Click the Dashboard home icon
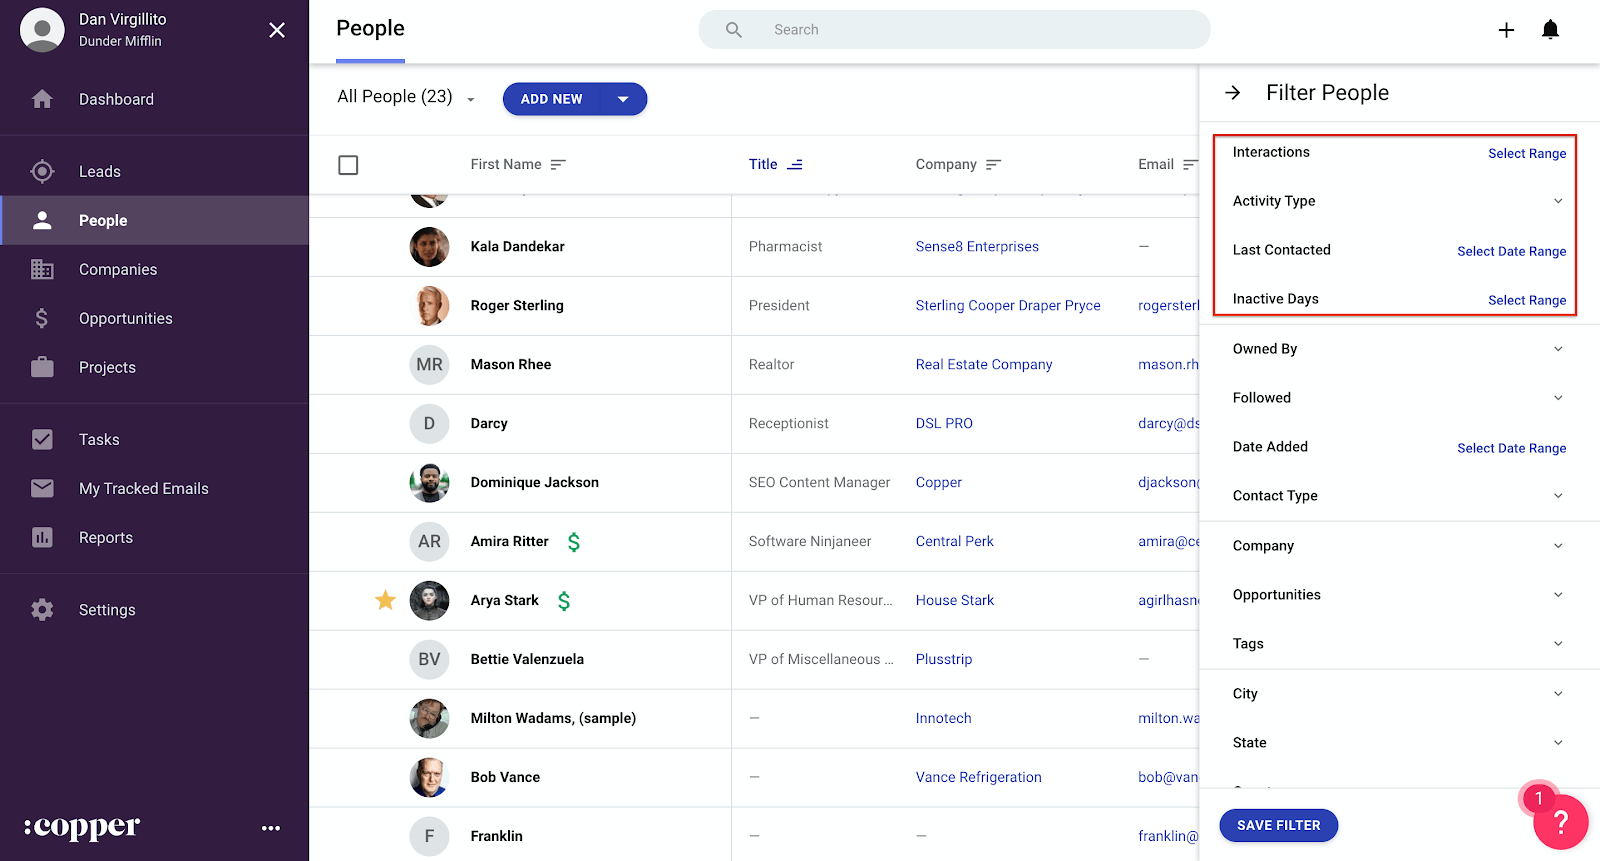This screenshot has height=861, width=1600. pos(42,99)
